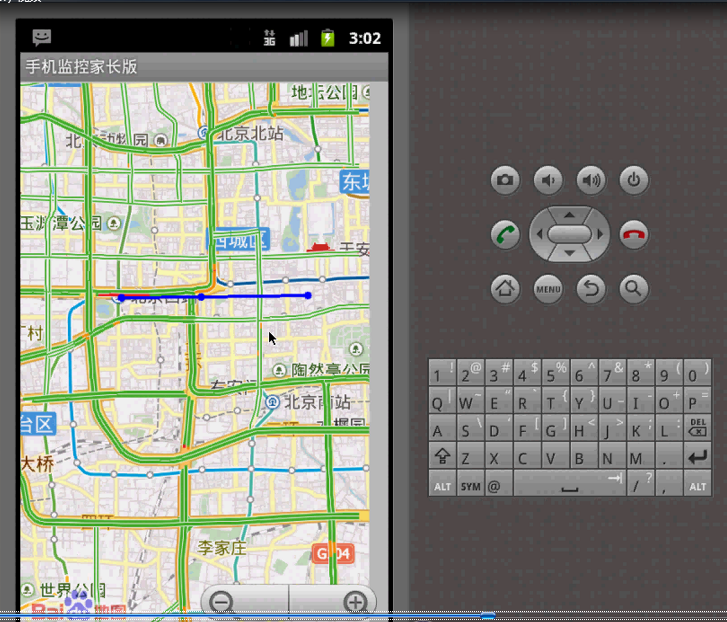Click the message notification icon in status bar
727x622 pixels.
(42, 37)
